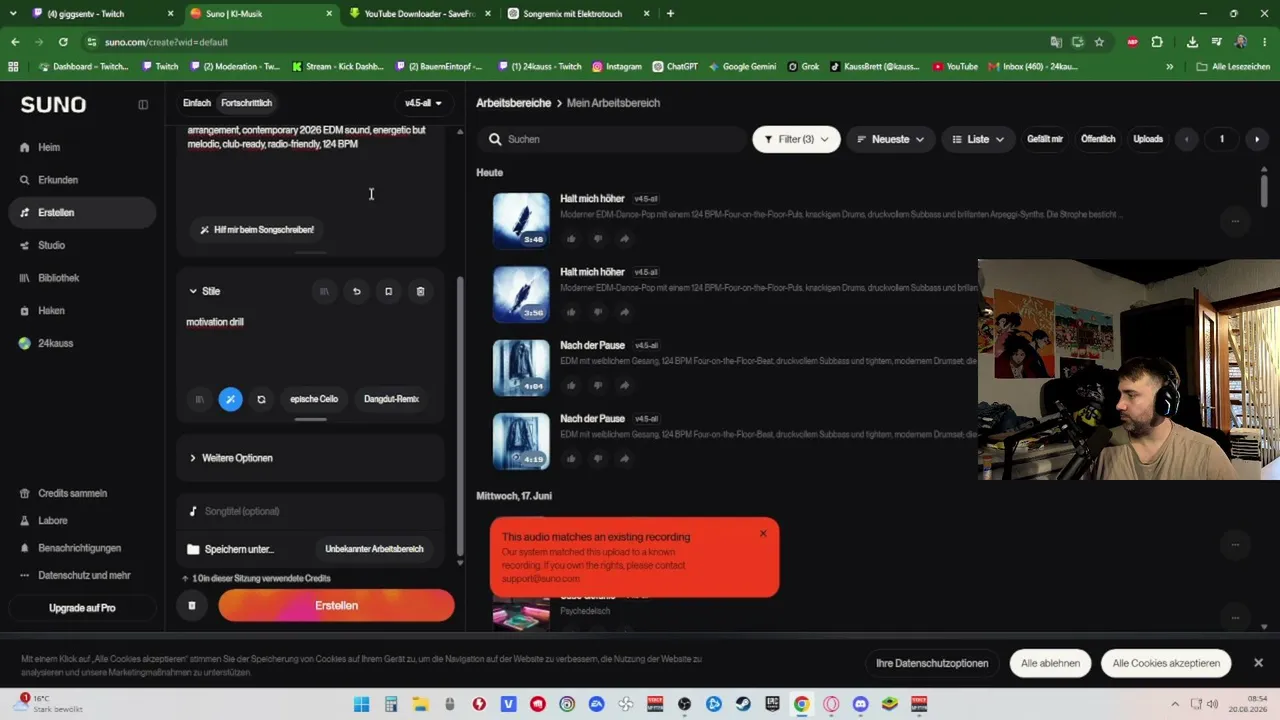
Task: Share the 4:04 Nach der Pause song
Action: point(624,385)
